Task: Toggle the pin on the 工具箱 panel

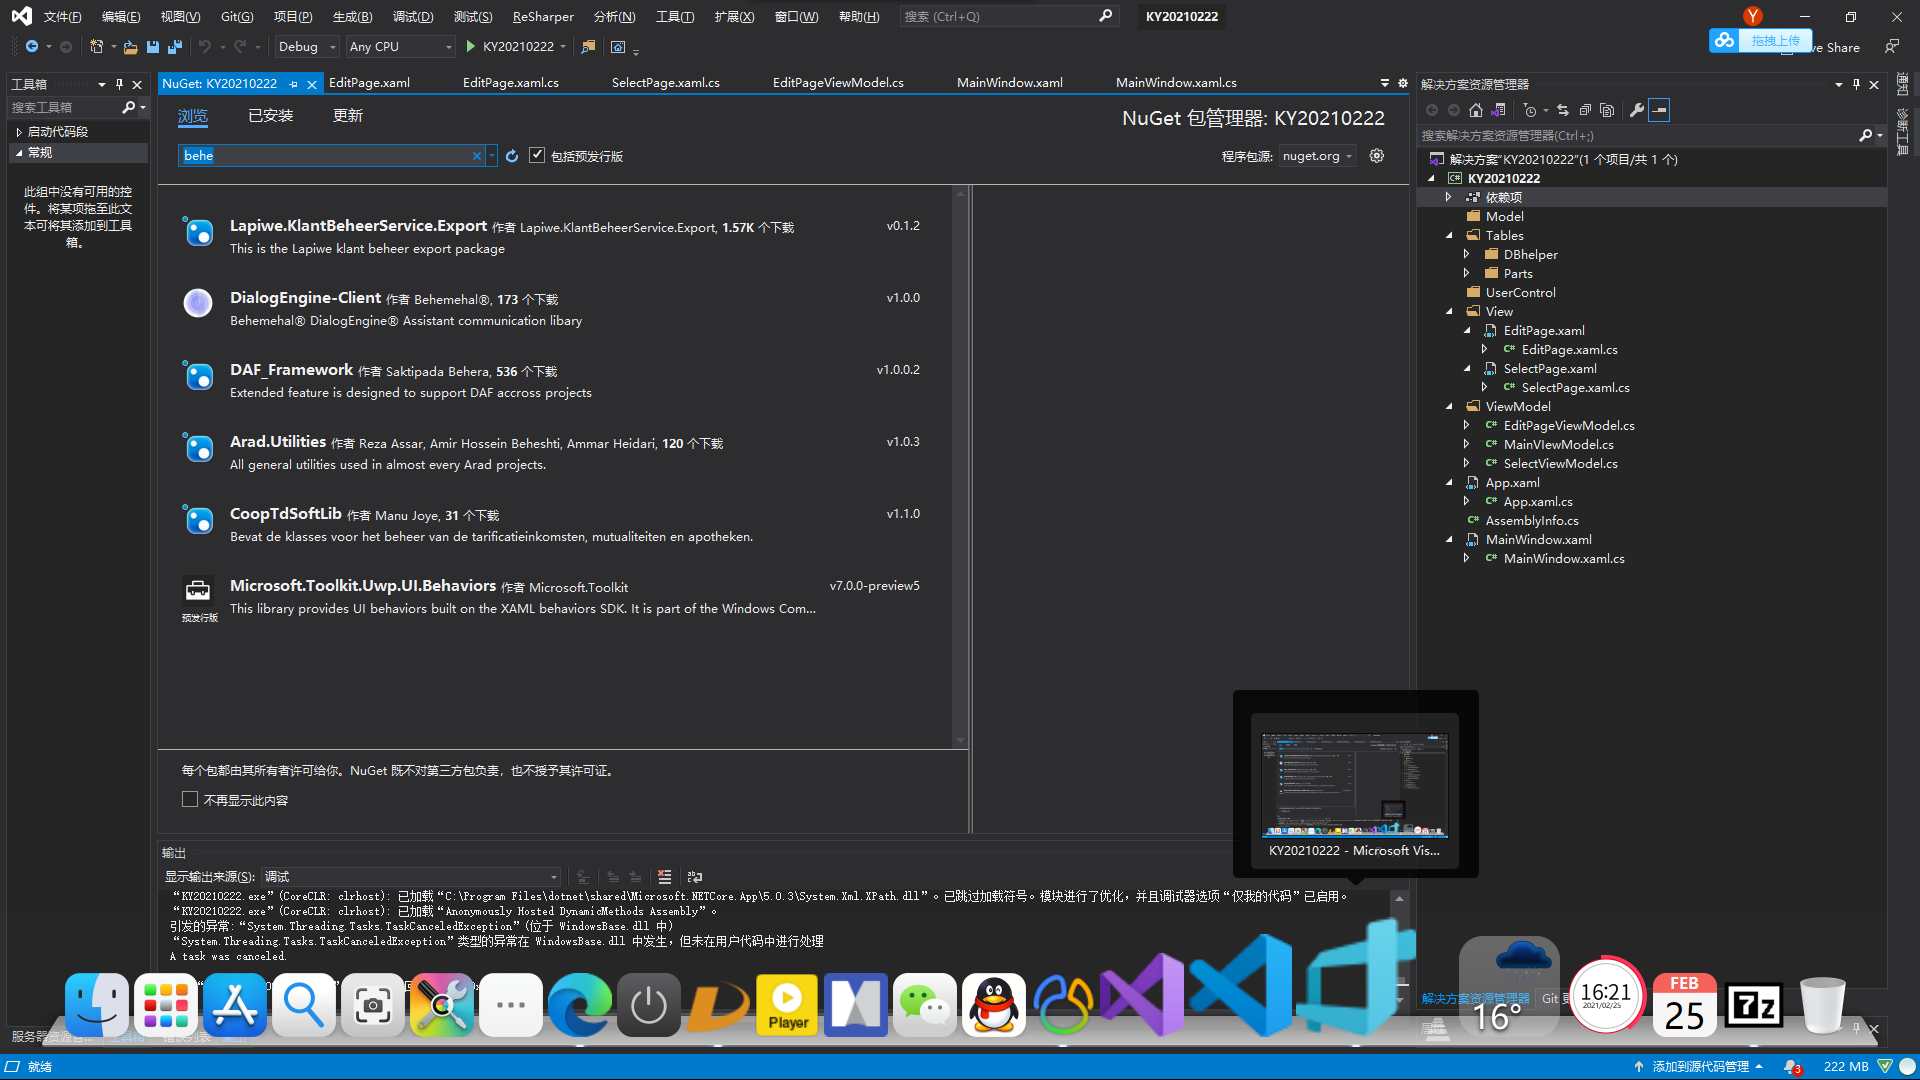Action: click(118, 84)
